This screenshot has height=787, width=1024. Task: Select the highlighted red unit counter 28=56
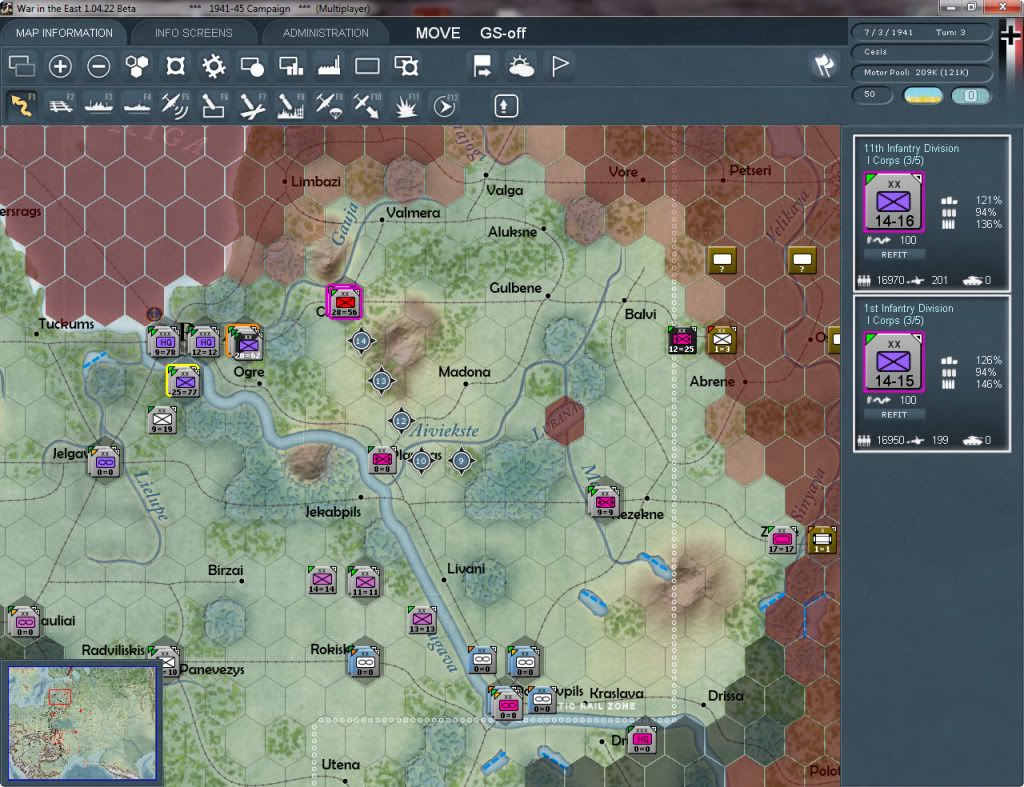click(x=344, y=302)
